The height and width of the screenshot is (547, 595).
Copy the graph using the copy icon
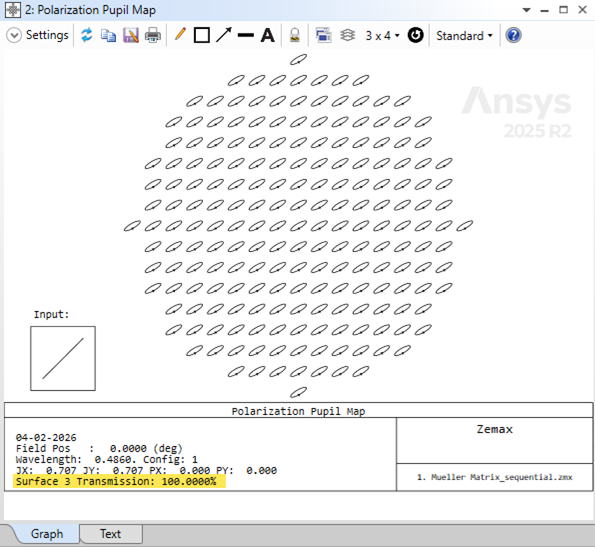(x=109, y=35)
